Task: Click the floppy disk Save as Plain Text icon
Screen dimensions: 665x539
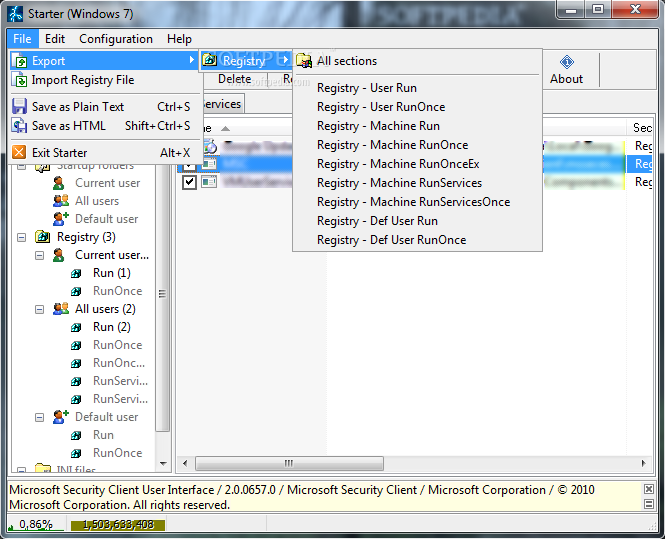Action: click(19, 106)
